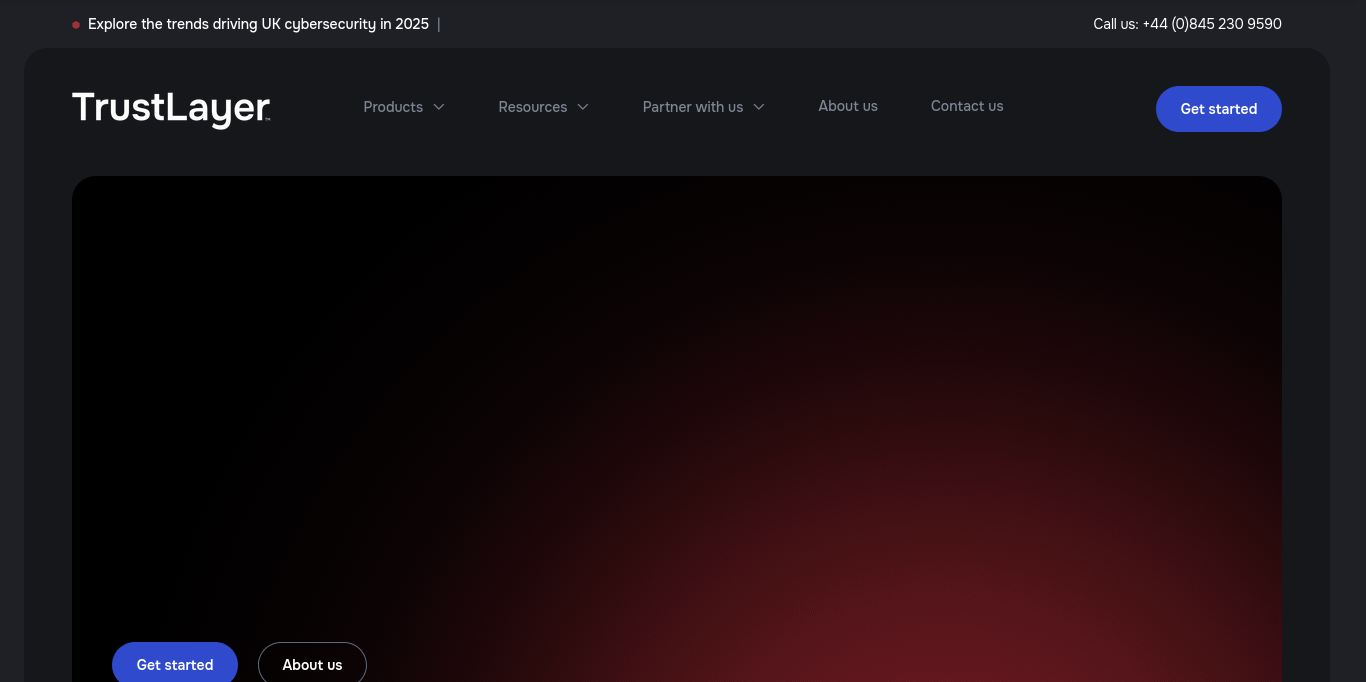Image resolution: width=1366 pixels, height=682 pixels.
Task: Open the Contact us navigation link
Action: click(967, 106)
